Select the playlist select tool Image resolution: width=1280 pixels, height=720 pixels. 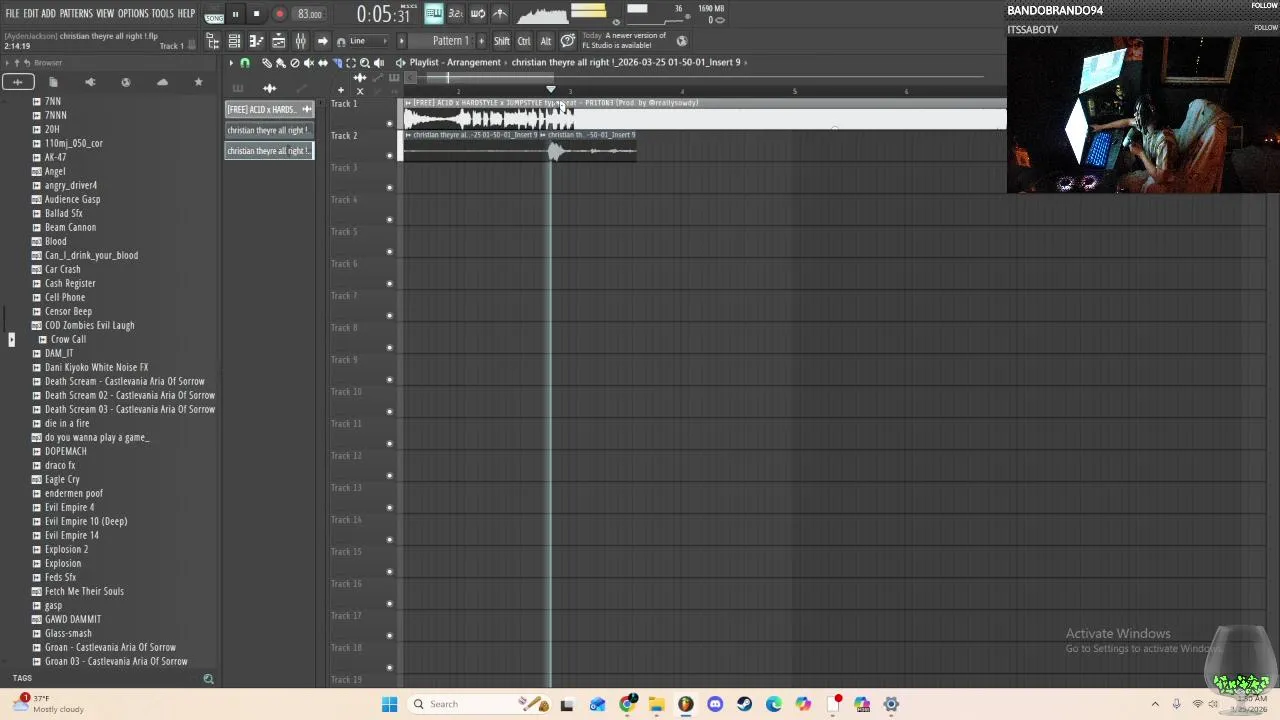[x=351, y=63]
